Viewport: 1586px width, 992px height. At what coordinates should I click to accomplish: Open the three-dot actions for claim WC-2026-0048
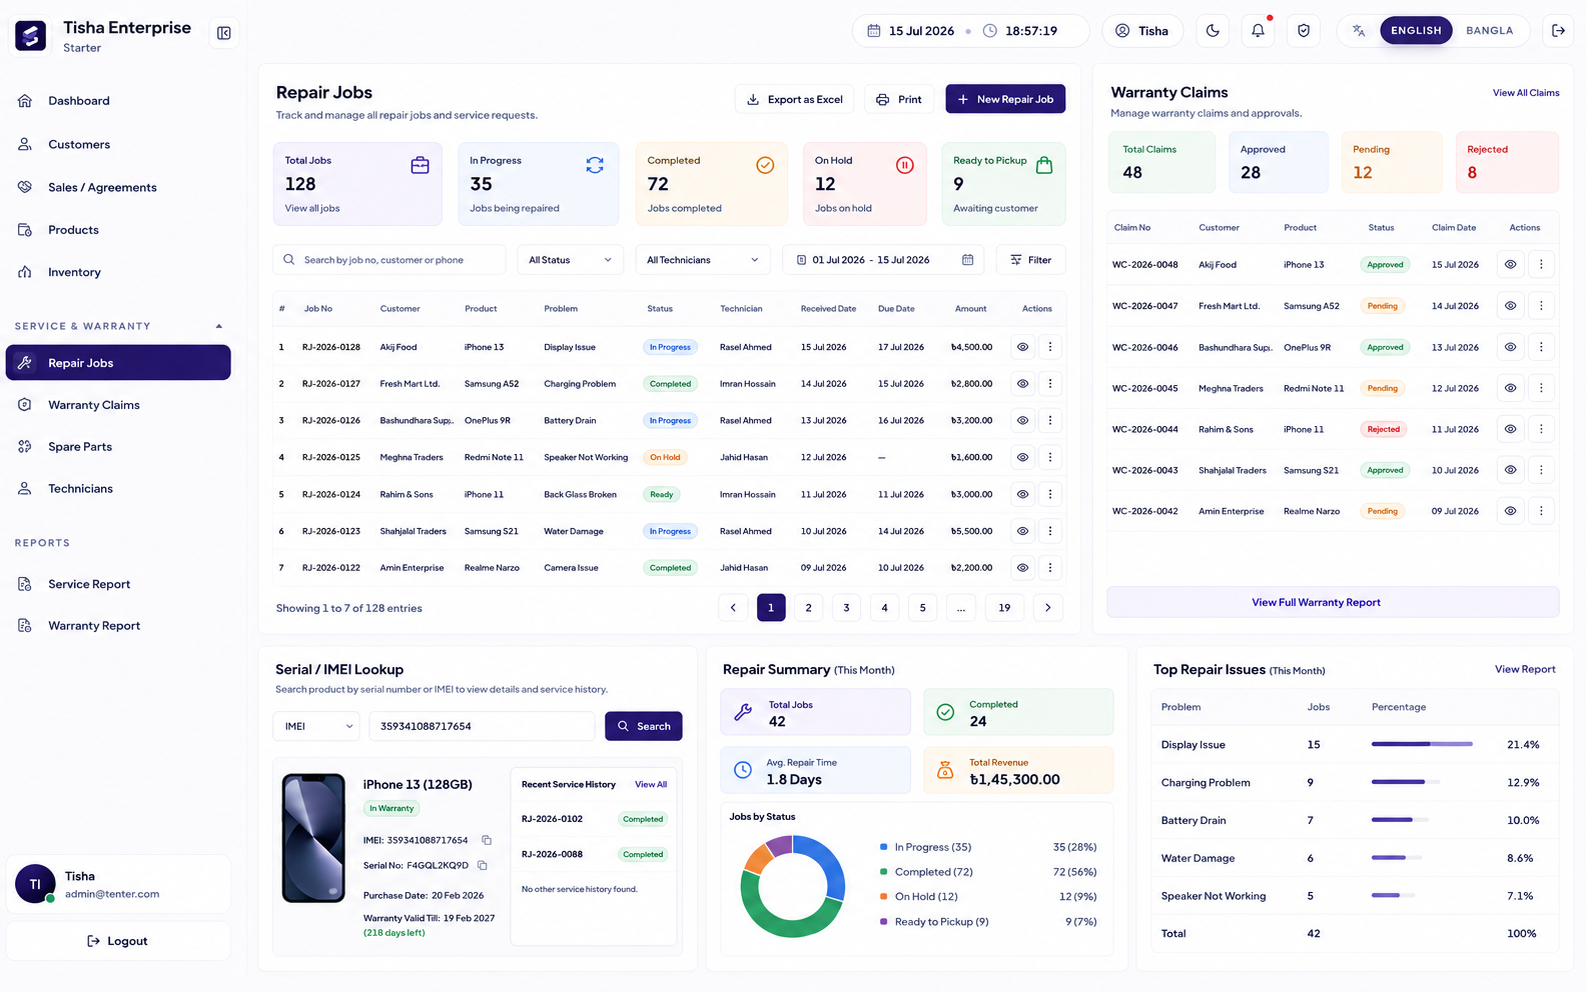point(1541,265)
